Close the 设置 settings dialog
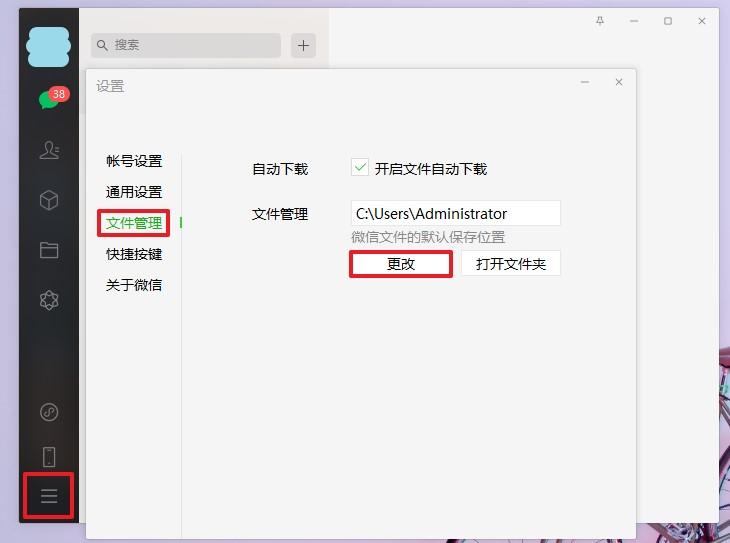Image resolution: width=730 pixels, height=543 pixels. click(x=619, y=82)
